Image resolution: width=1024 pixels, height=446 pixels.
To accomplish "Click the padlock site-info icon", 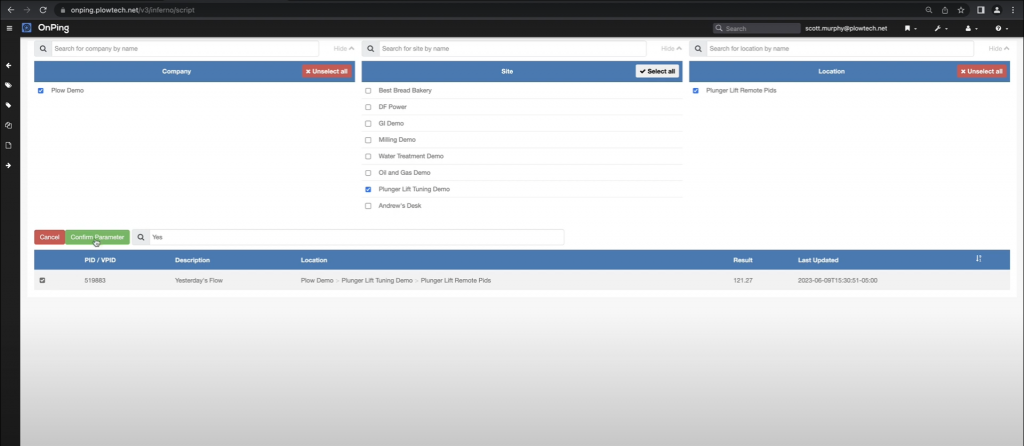I will (63, 10).
